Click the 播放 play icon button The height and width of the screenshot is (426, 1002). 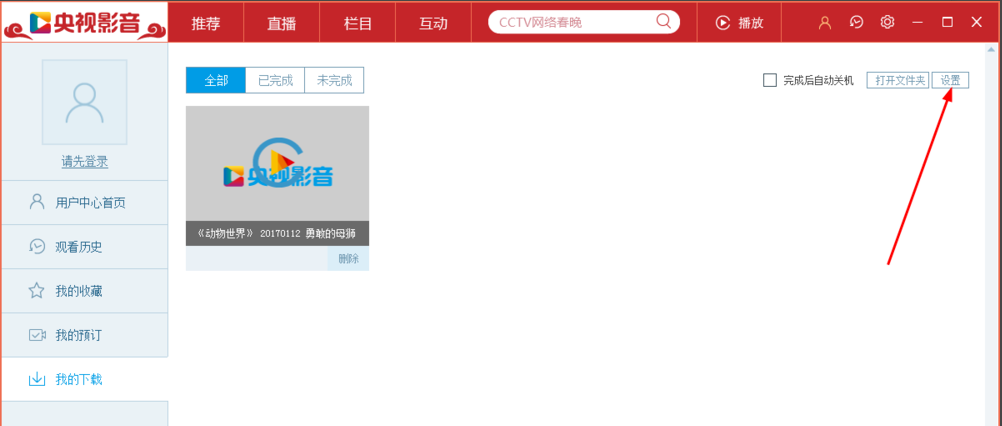[739, 23]
